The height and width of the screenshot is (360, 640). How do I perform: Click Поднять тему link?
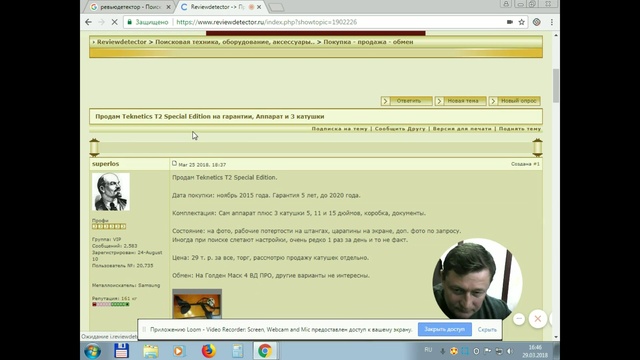(520, 129)
